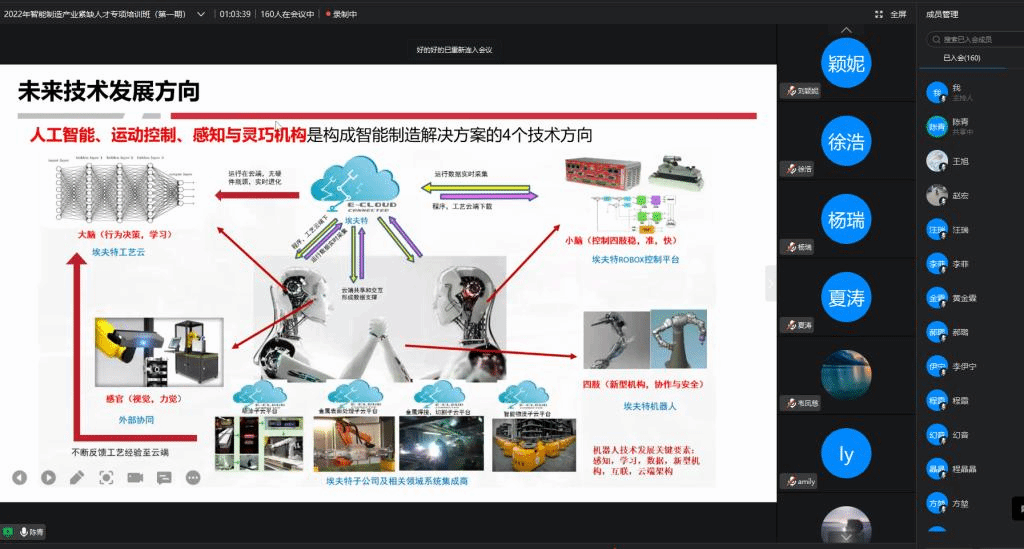
Task: Click muted mic label 徐浩 in tile
Action: pyautogui.click(x=797, y=169)
